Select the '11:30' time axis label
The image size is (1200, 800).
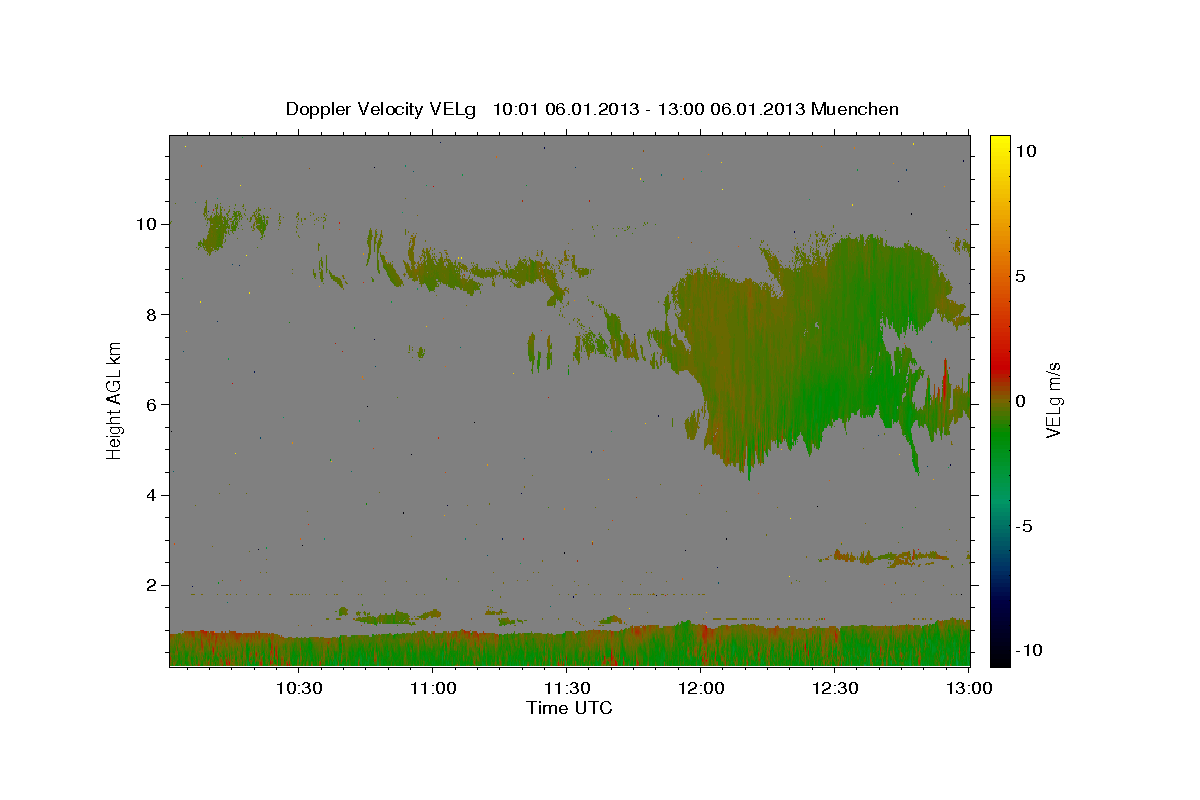pyautogui.click(x=566, y=688)
